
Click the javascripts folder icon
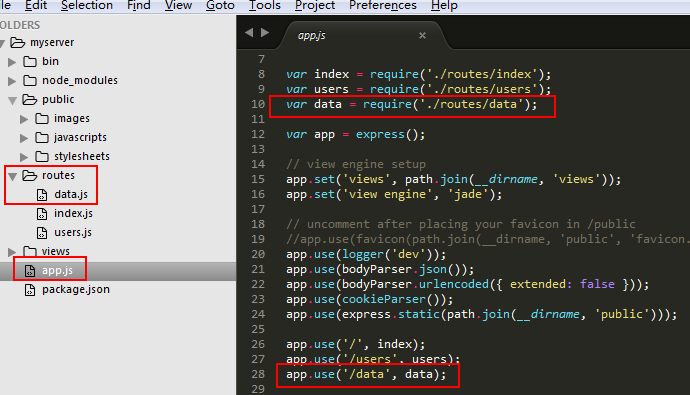[x=42, y=137]
